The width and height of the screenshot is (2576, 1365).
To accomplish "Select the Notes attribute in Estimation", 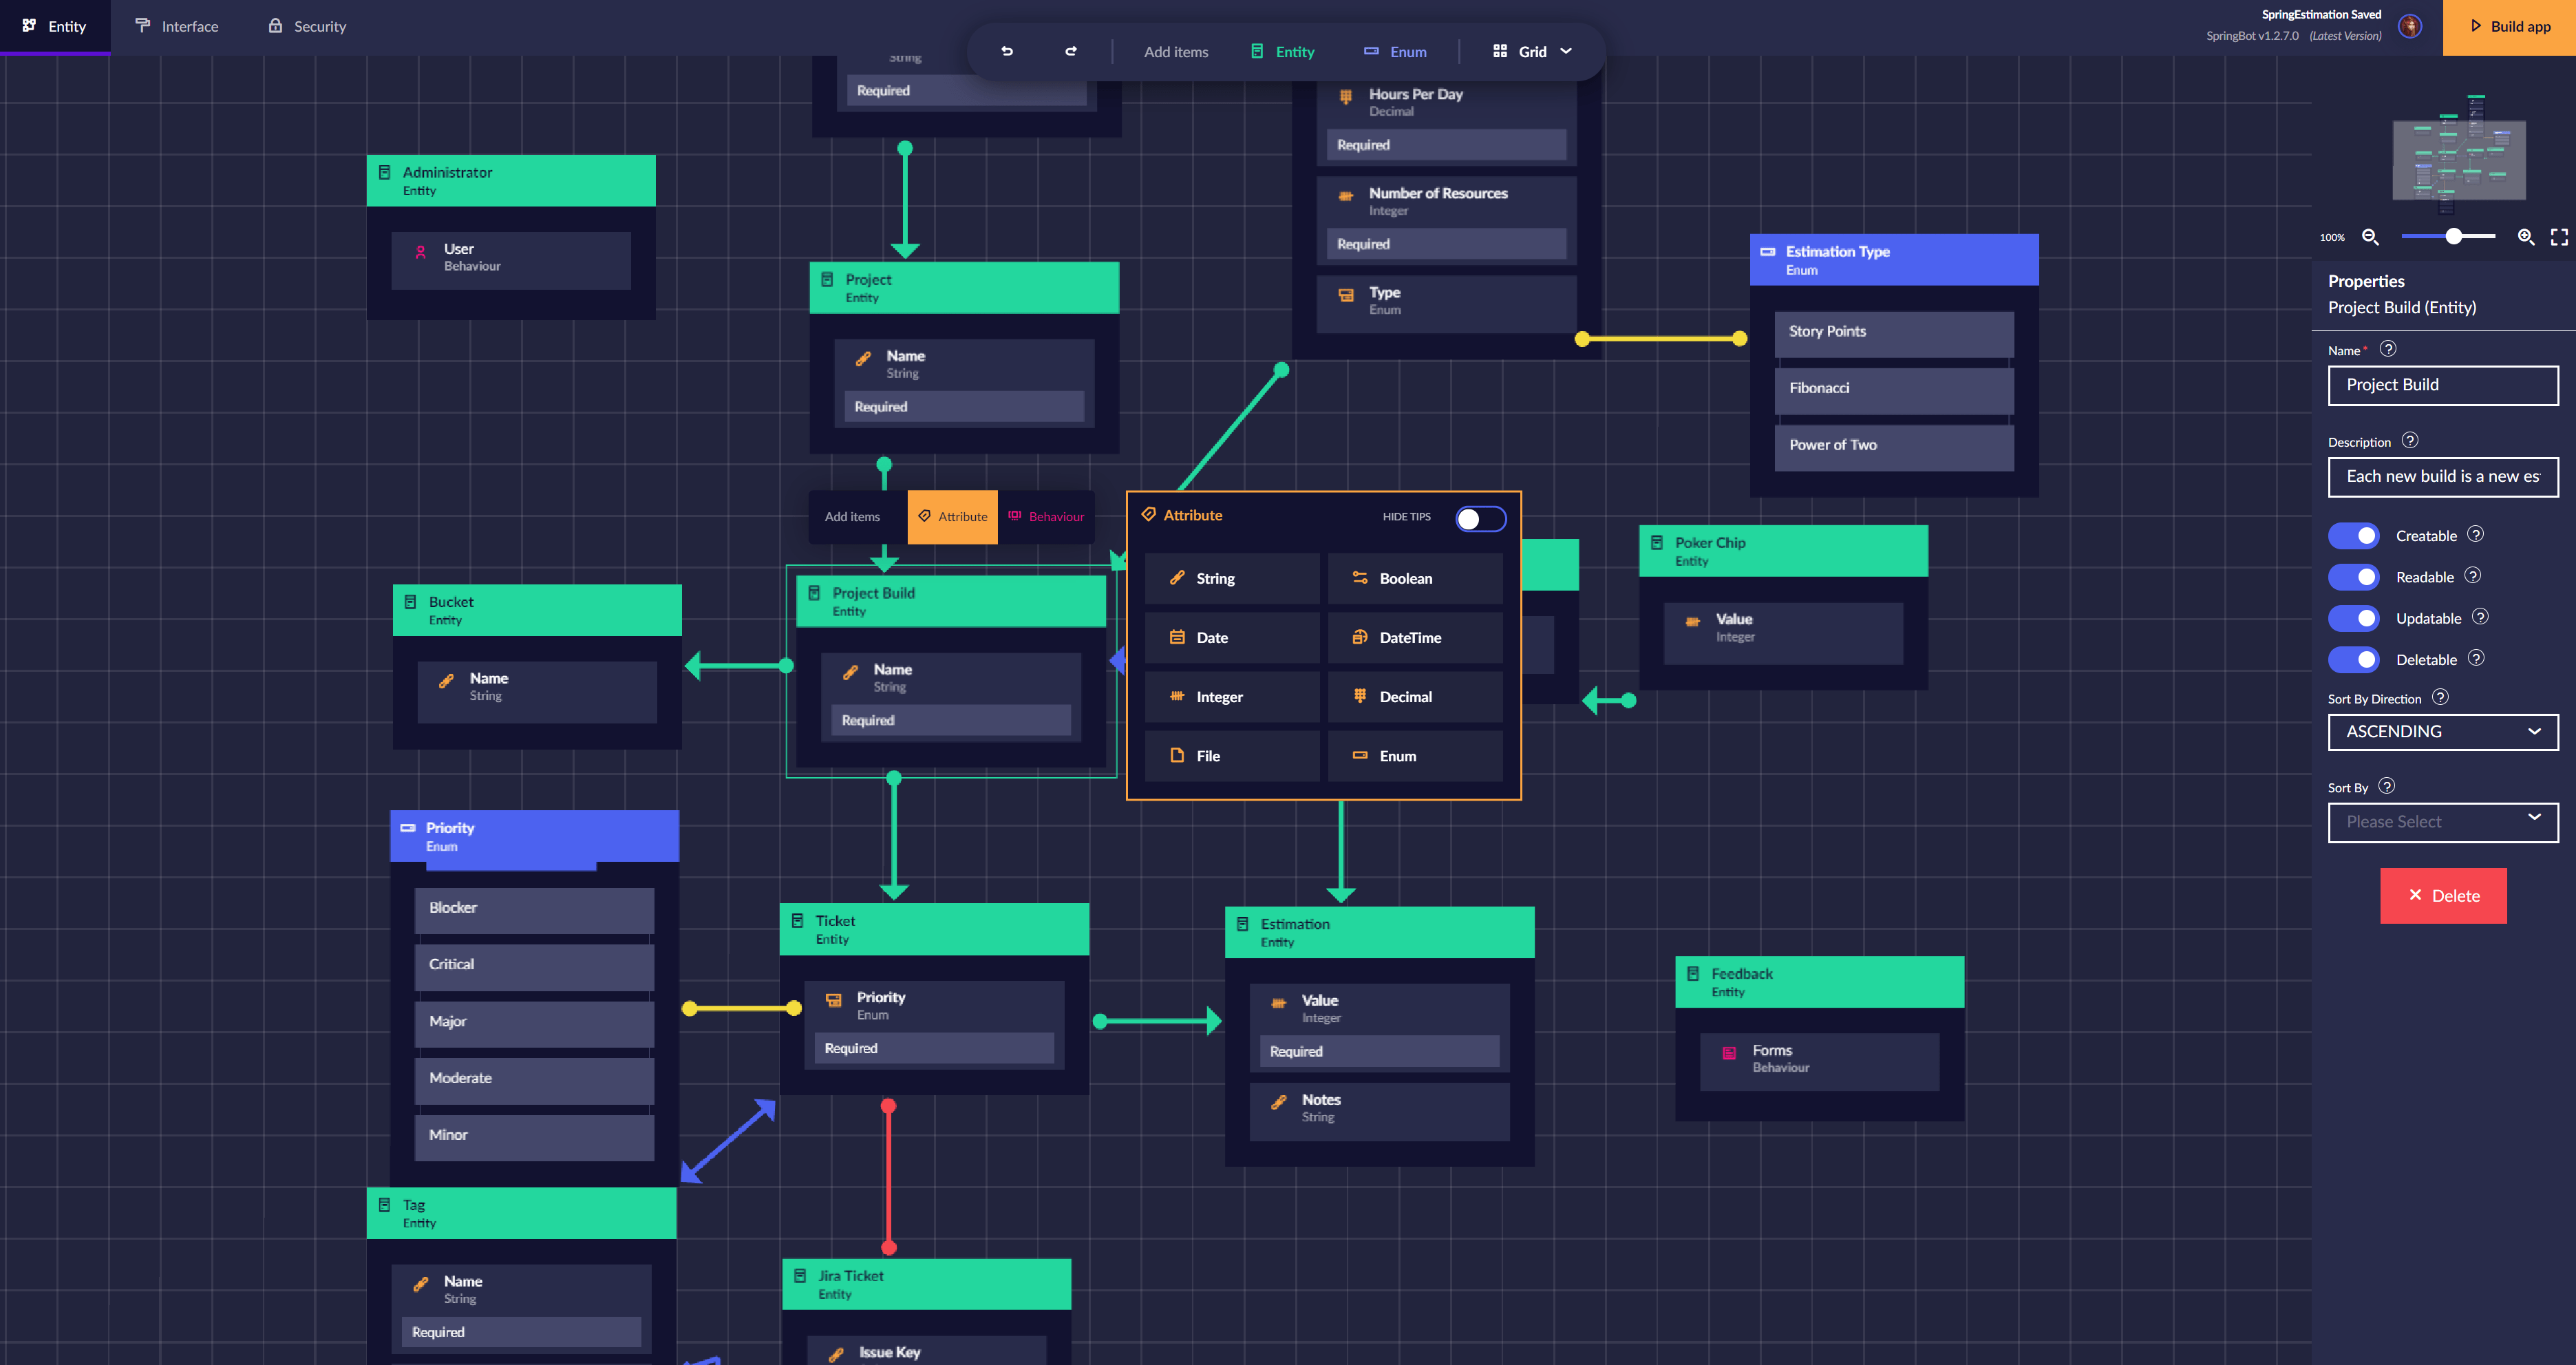I will pyautogui.click(x=1379, y=1110).
